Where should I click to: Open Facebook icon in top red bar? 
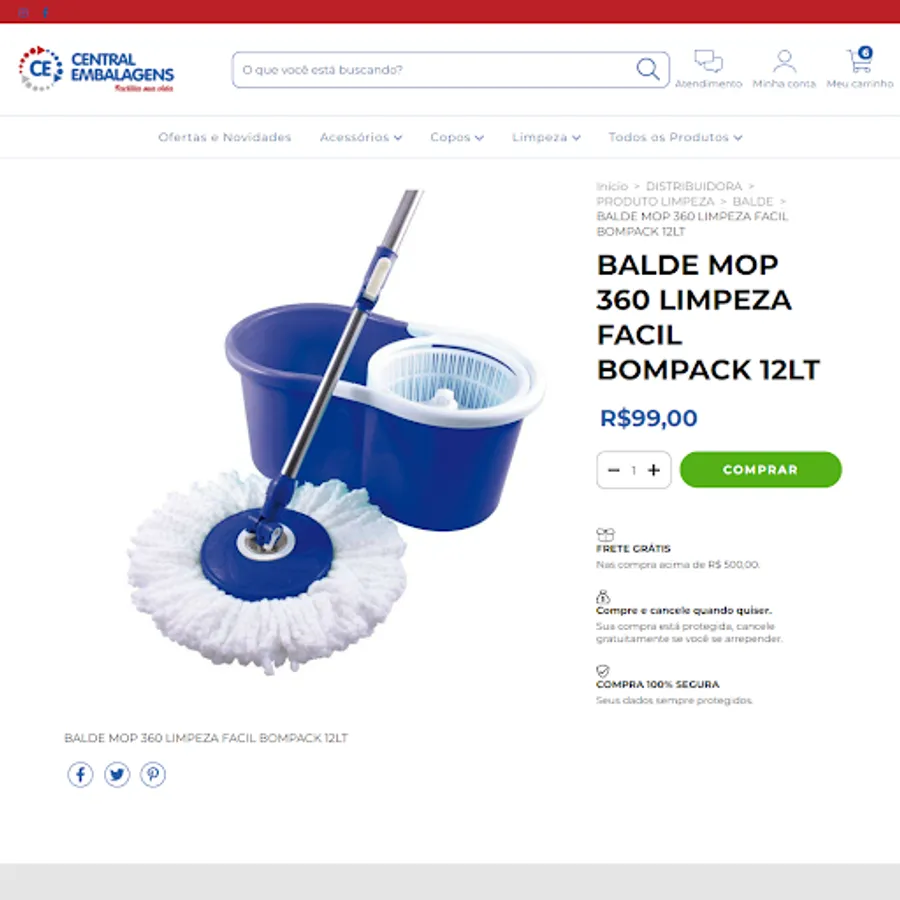pos(45,13)
